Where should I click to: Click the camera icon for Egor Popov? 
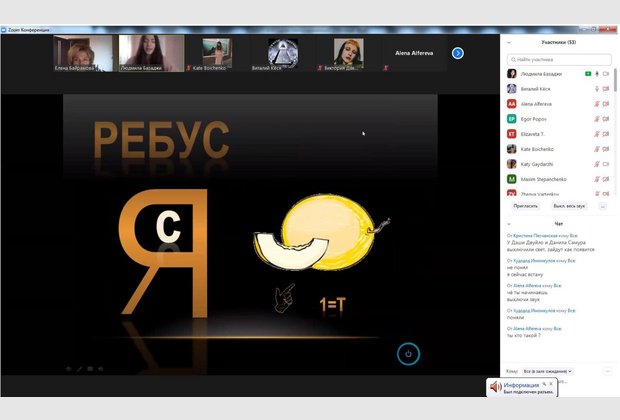point(606,118)
